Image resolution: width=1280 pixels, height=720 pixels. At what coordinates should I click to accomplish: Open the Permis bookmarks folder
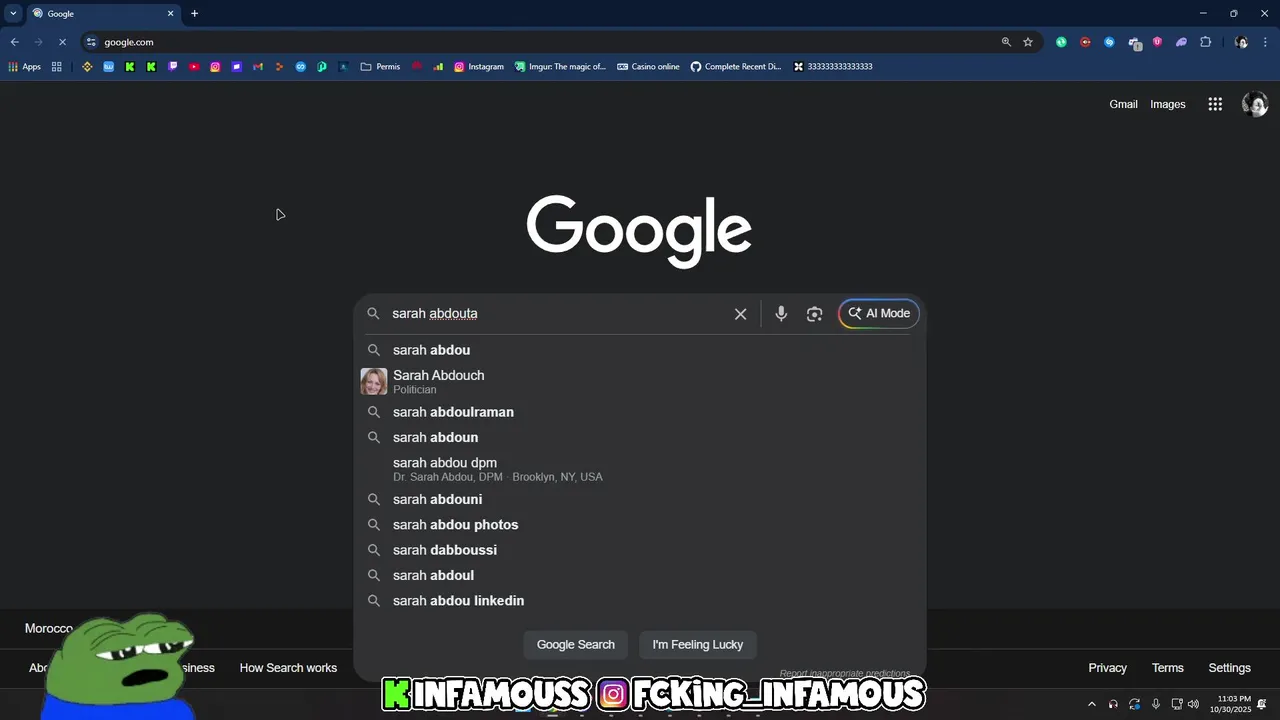point(380,67)
